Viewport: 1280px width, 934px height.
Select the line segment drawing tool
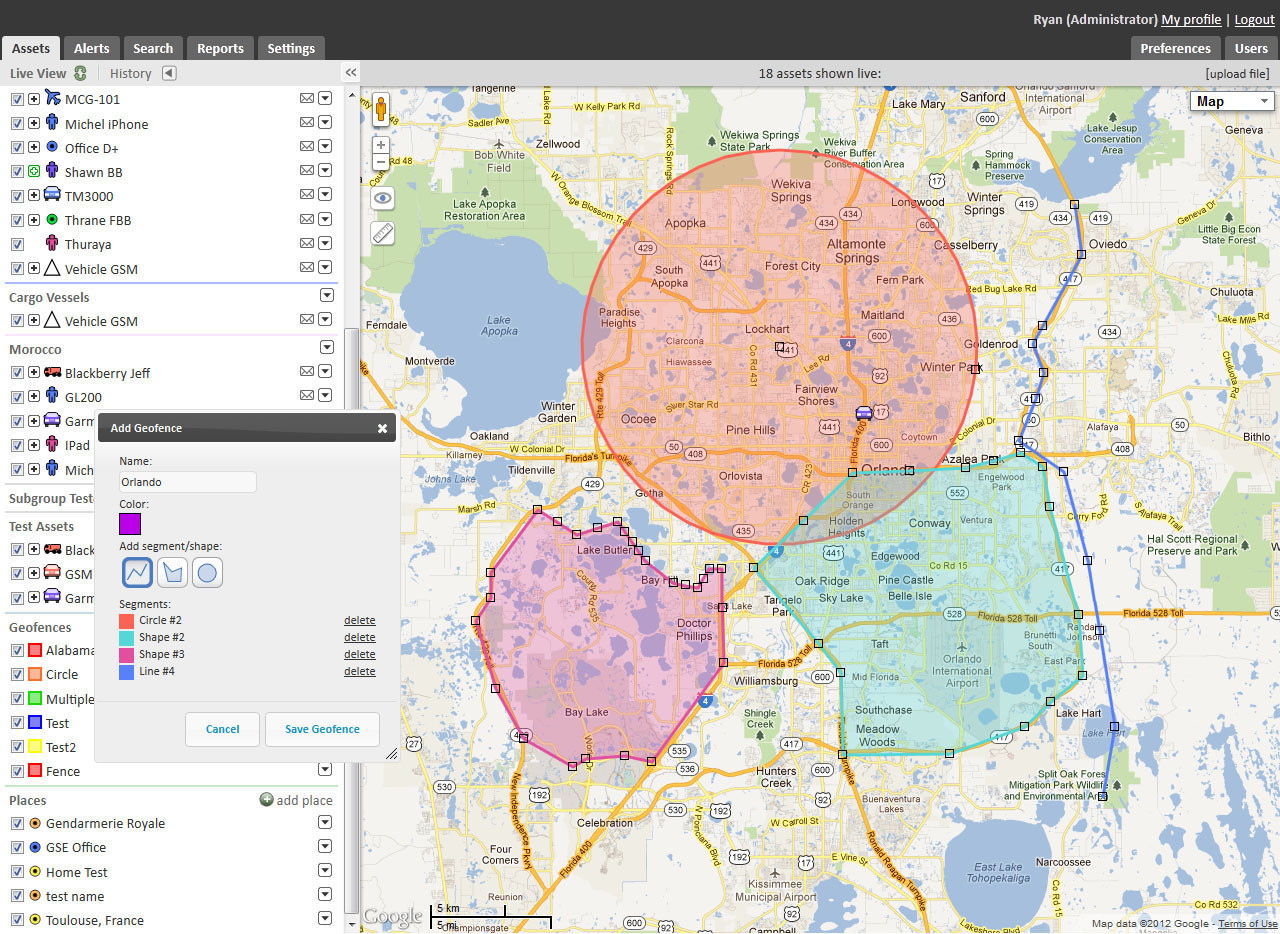137,571
